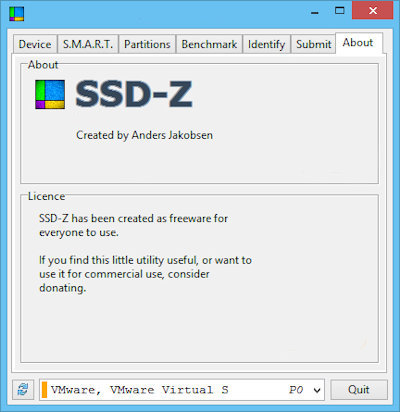Go to the Benchmark tab
Image resolution: width=400 pixels, height=412 pixels.
click(209, 44)
